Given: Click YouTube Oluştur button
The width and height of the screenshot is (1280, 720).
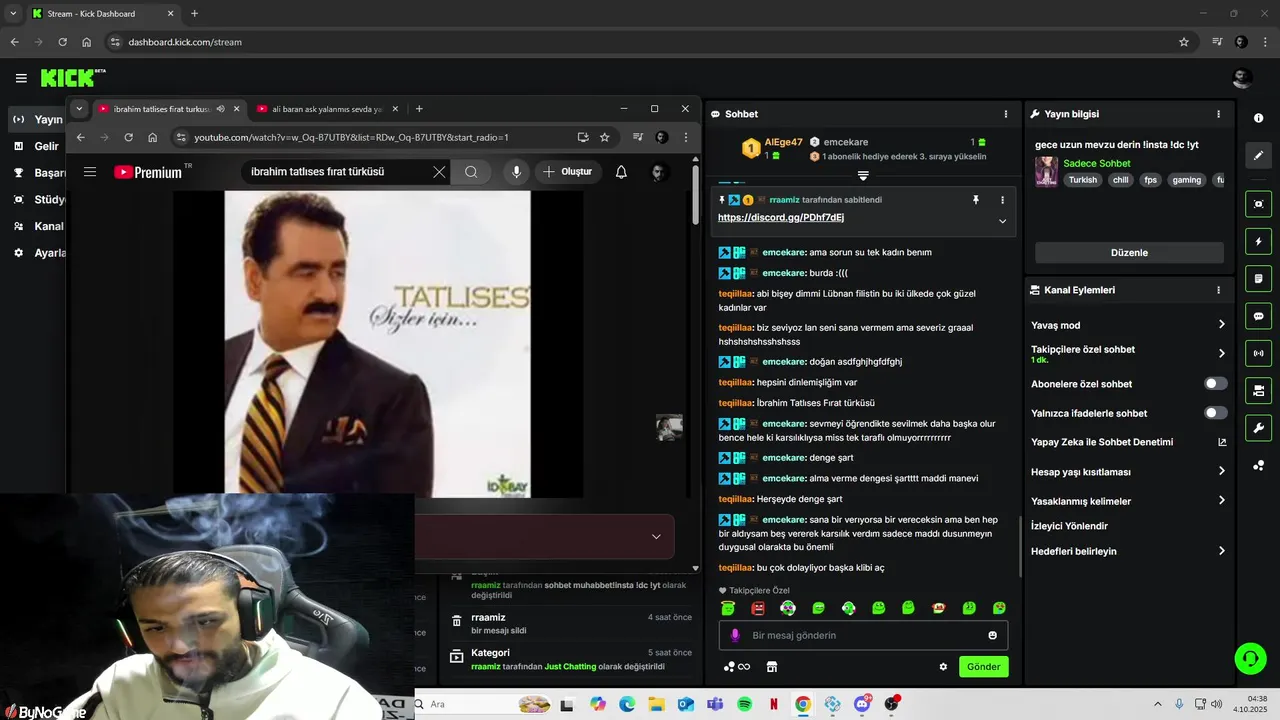Looking at the screenshot, I should (x=568, y=172).
